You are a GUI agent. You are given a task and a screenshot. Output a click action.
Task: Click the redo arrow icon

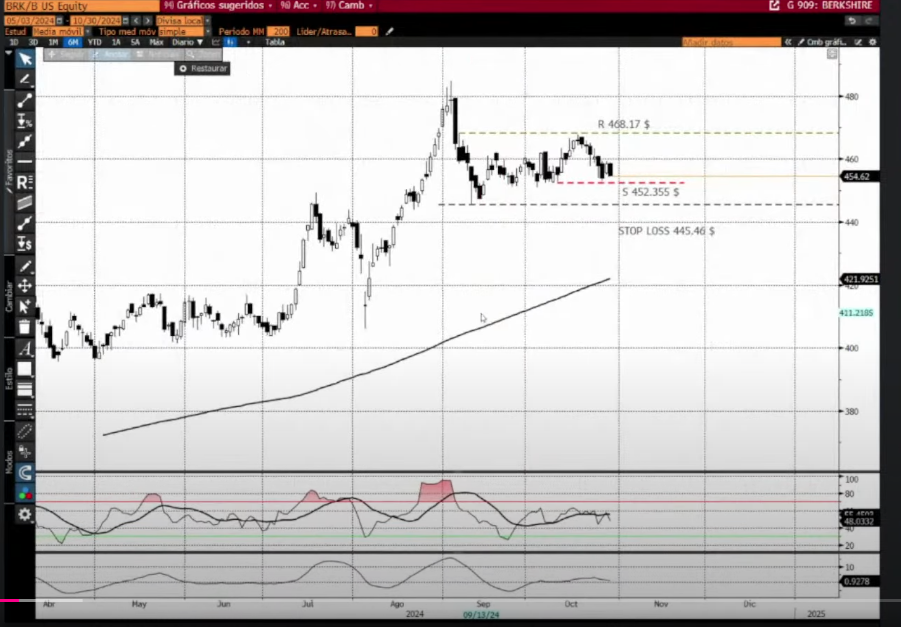[x=869, y=21]
